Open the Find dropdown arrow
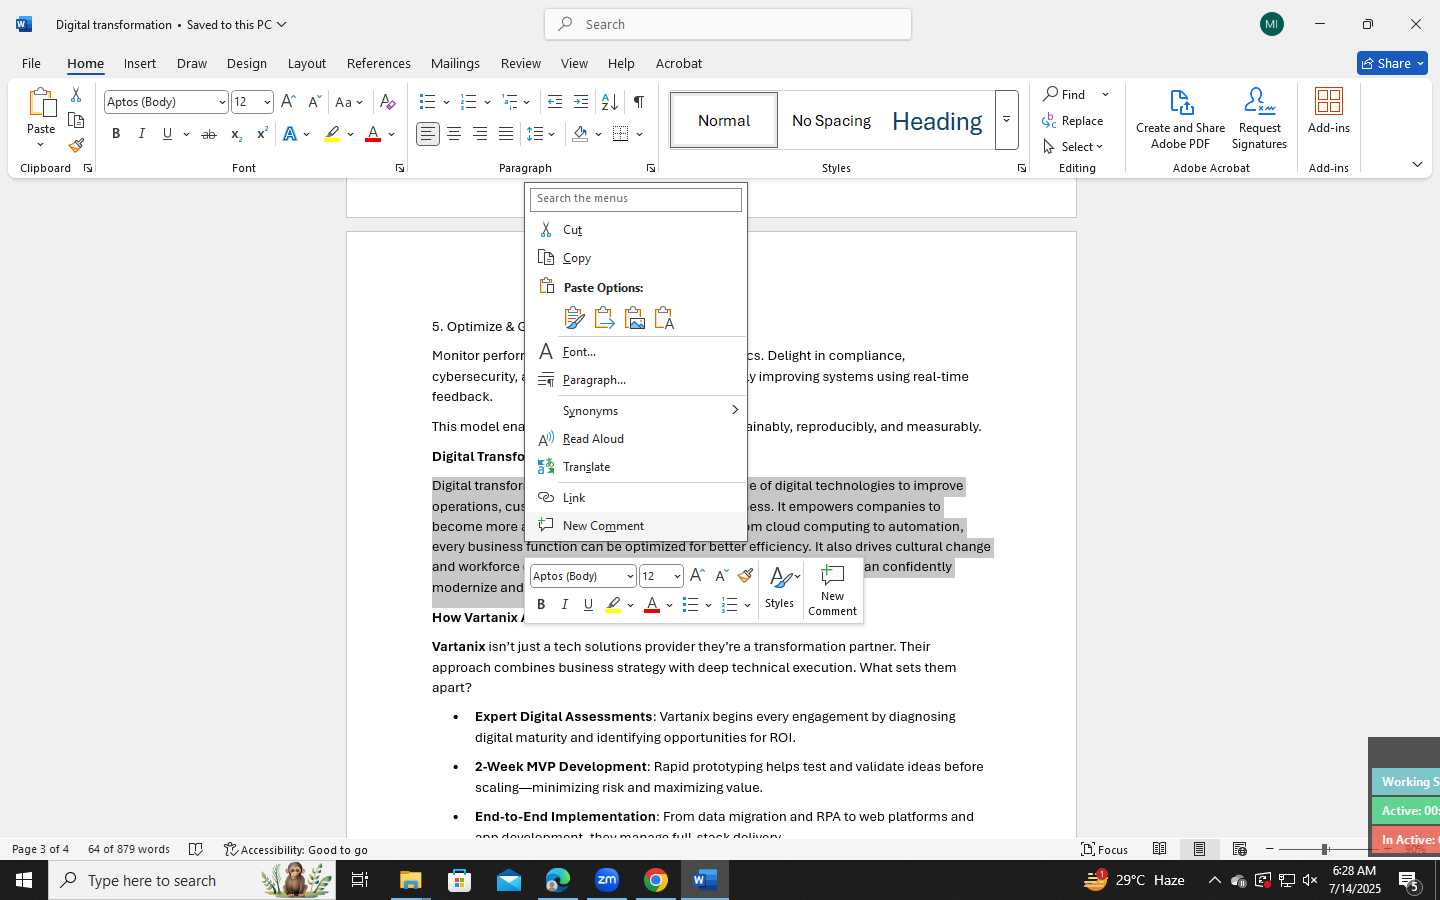Image resolution: width=1440 pixels, height=900 pixels. [x=1105, y=94]
